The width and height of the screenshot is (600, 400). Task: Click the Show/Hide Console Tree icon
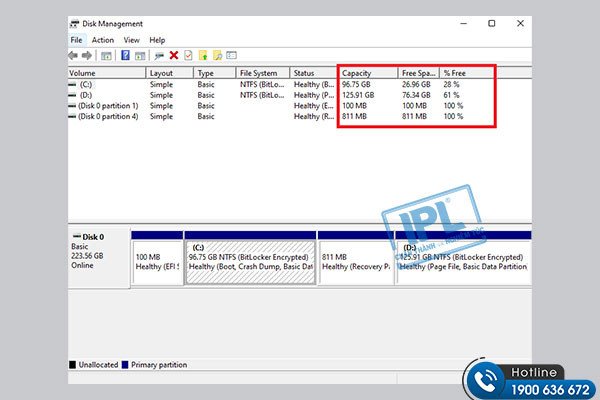[x=106, y=56]
